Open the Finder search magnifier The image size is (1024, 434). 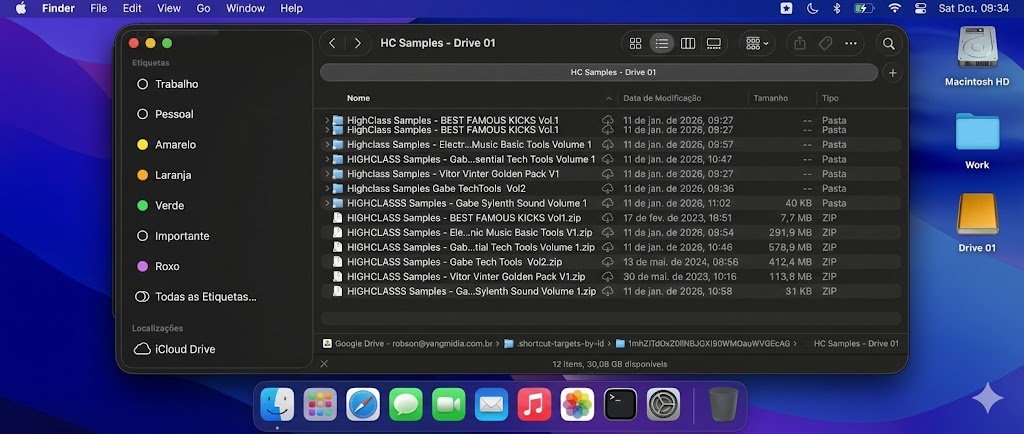pyautogui.click(x=888, y=44)
